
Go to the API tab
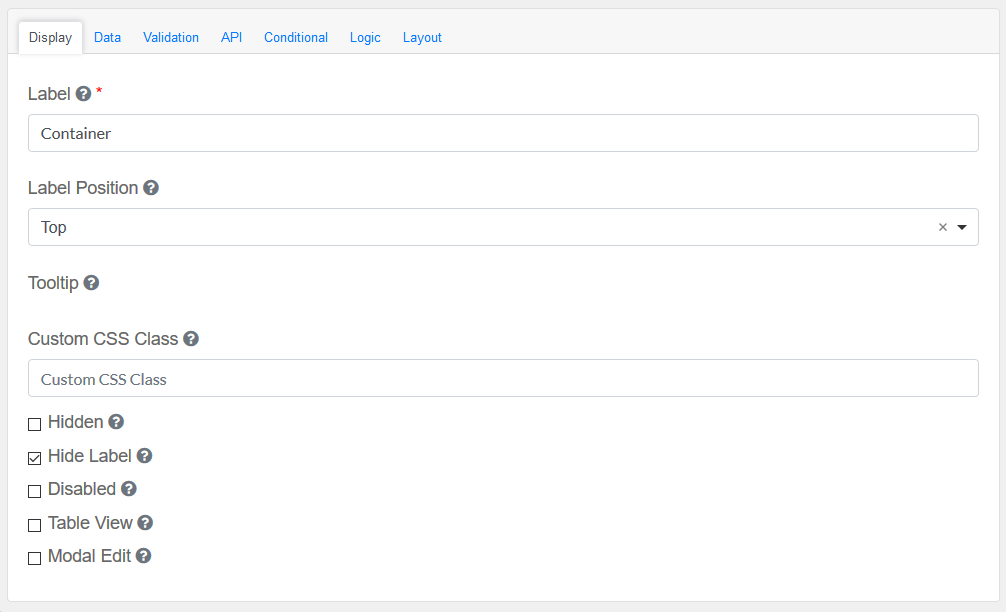[231, 37]
